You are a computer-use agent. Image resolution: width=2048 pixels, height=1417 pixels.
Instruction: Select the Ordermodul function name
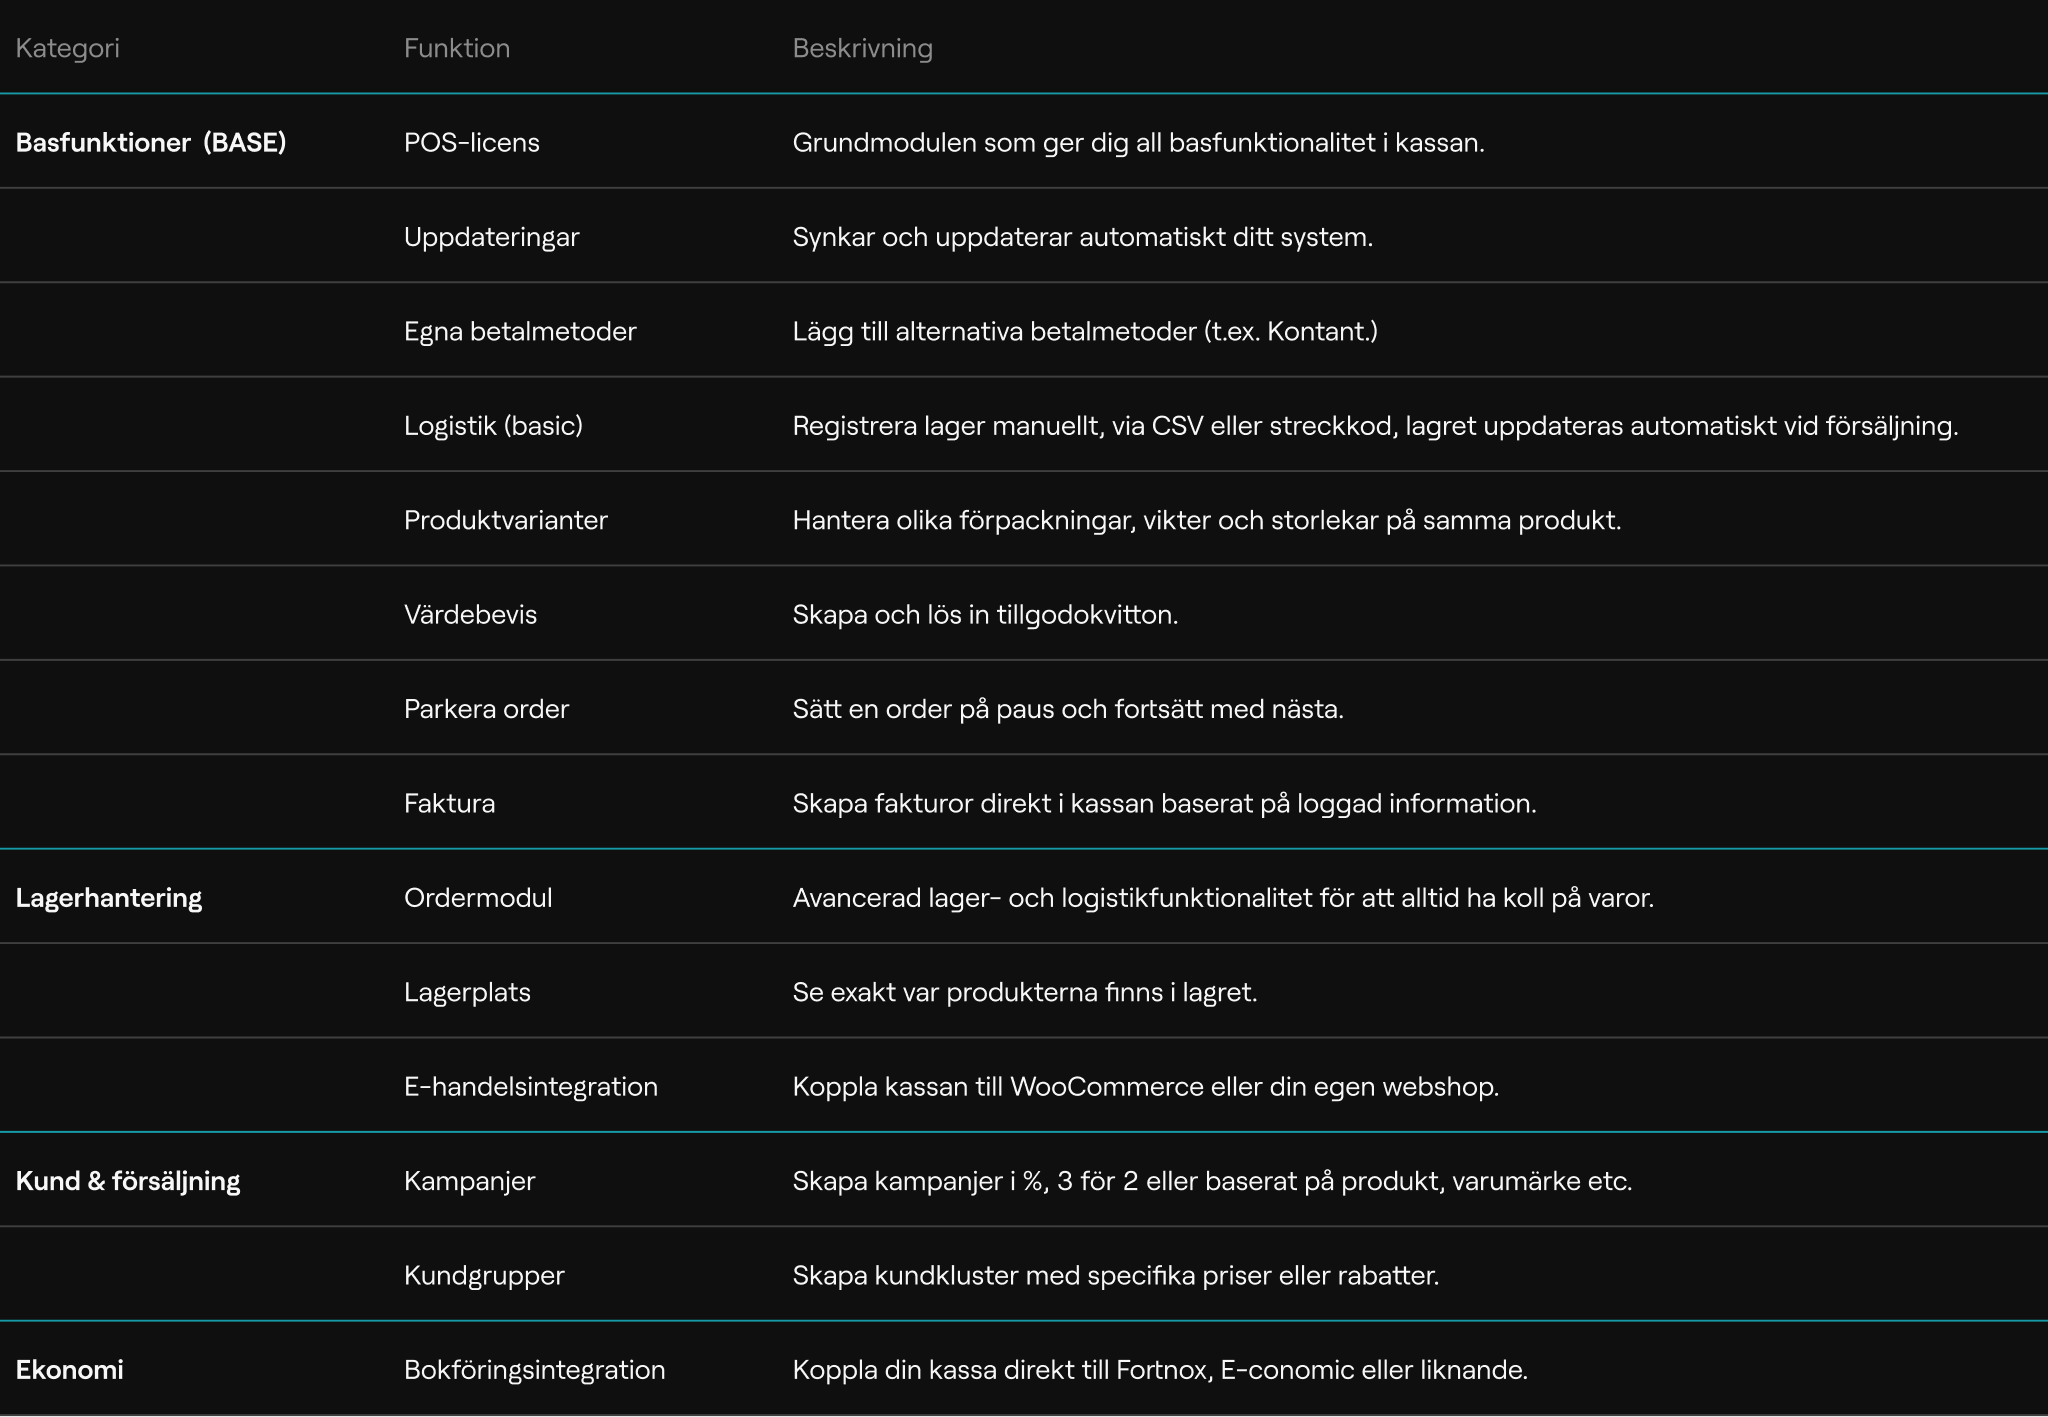[x=478, y=898]
